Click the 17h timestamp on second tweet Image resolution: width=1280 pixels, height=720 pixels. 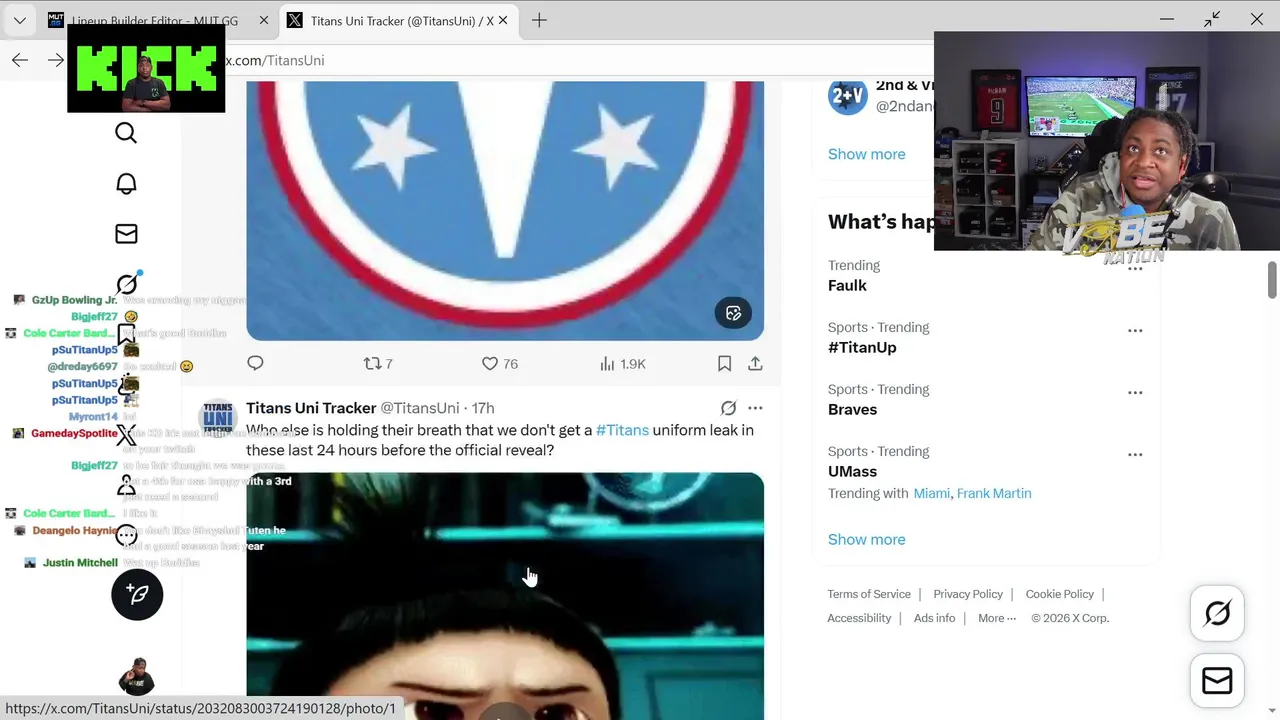coord(483,408)
